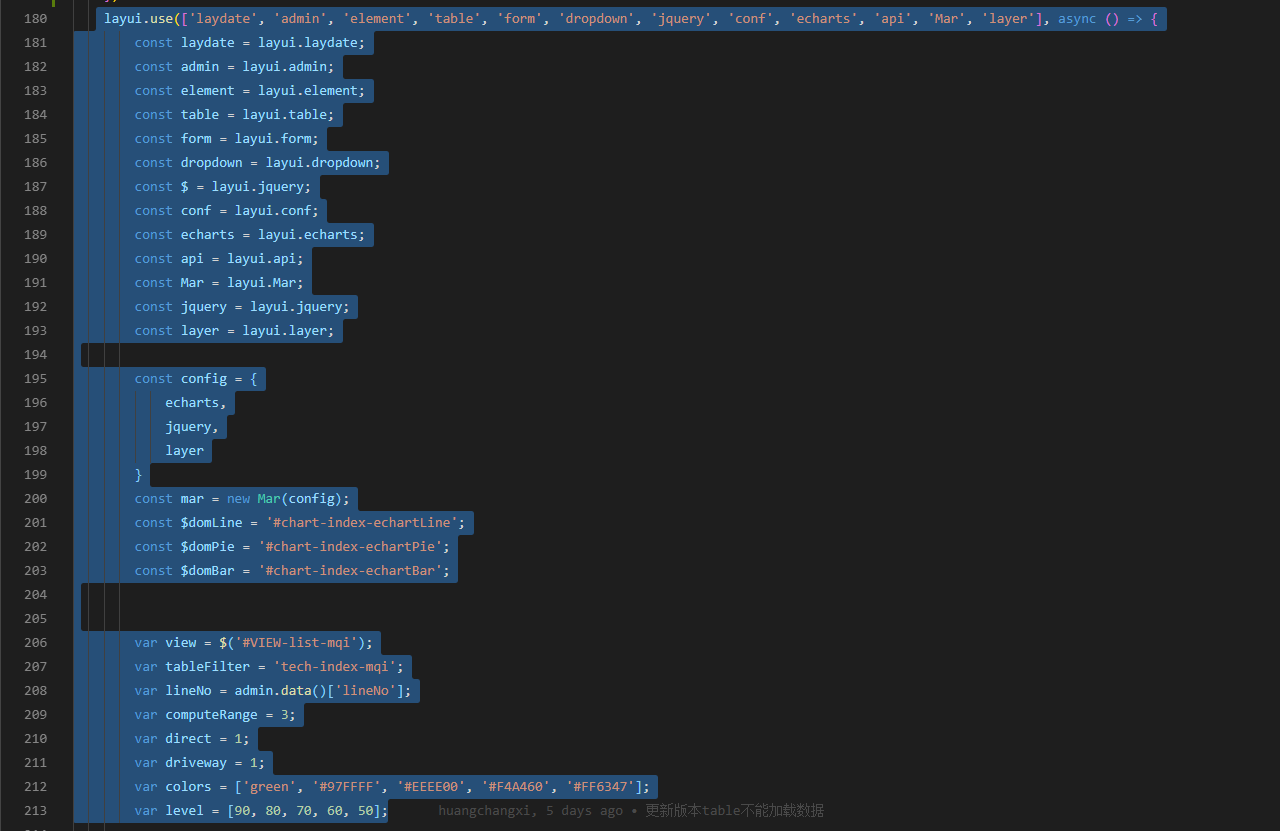This screenshot has width=1280, height=831.
Task: Click line number 199 in the gutter
Action: coord(35,475)
